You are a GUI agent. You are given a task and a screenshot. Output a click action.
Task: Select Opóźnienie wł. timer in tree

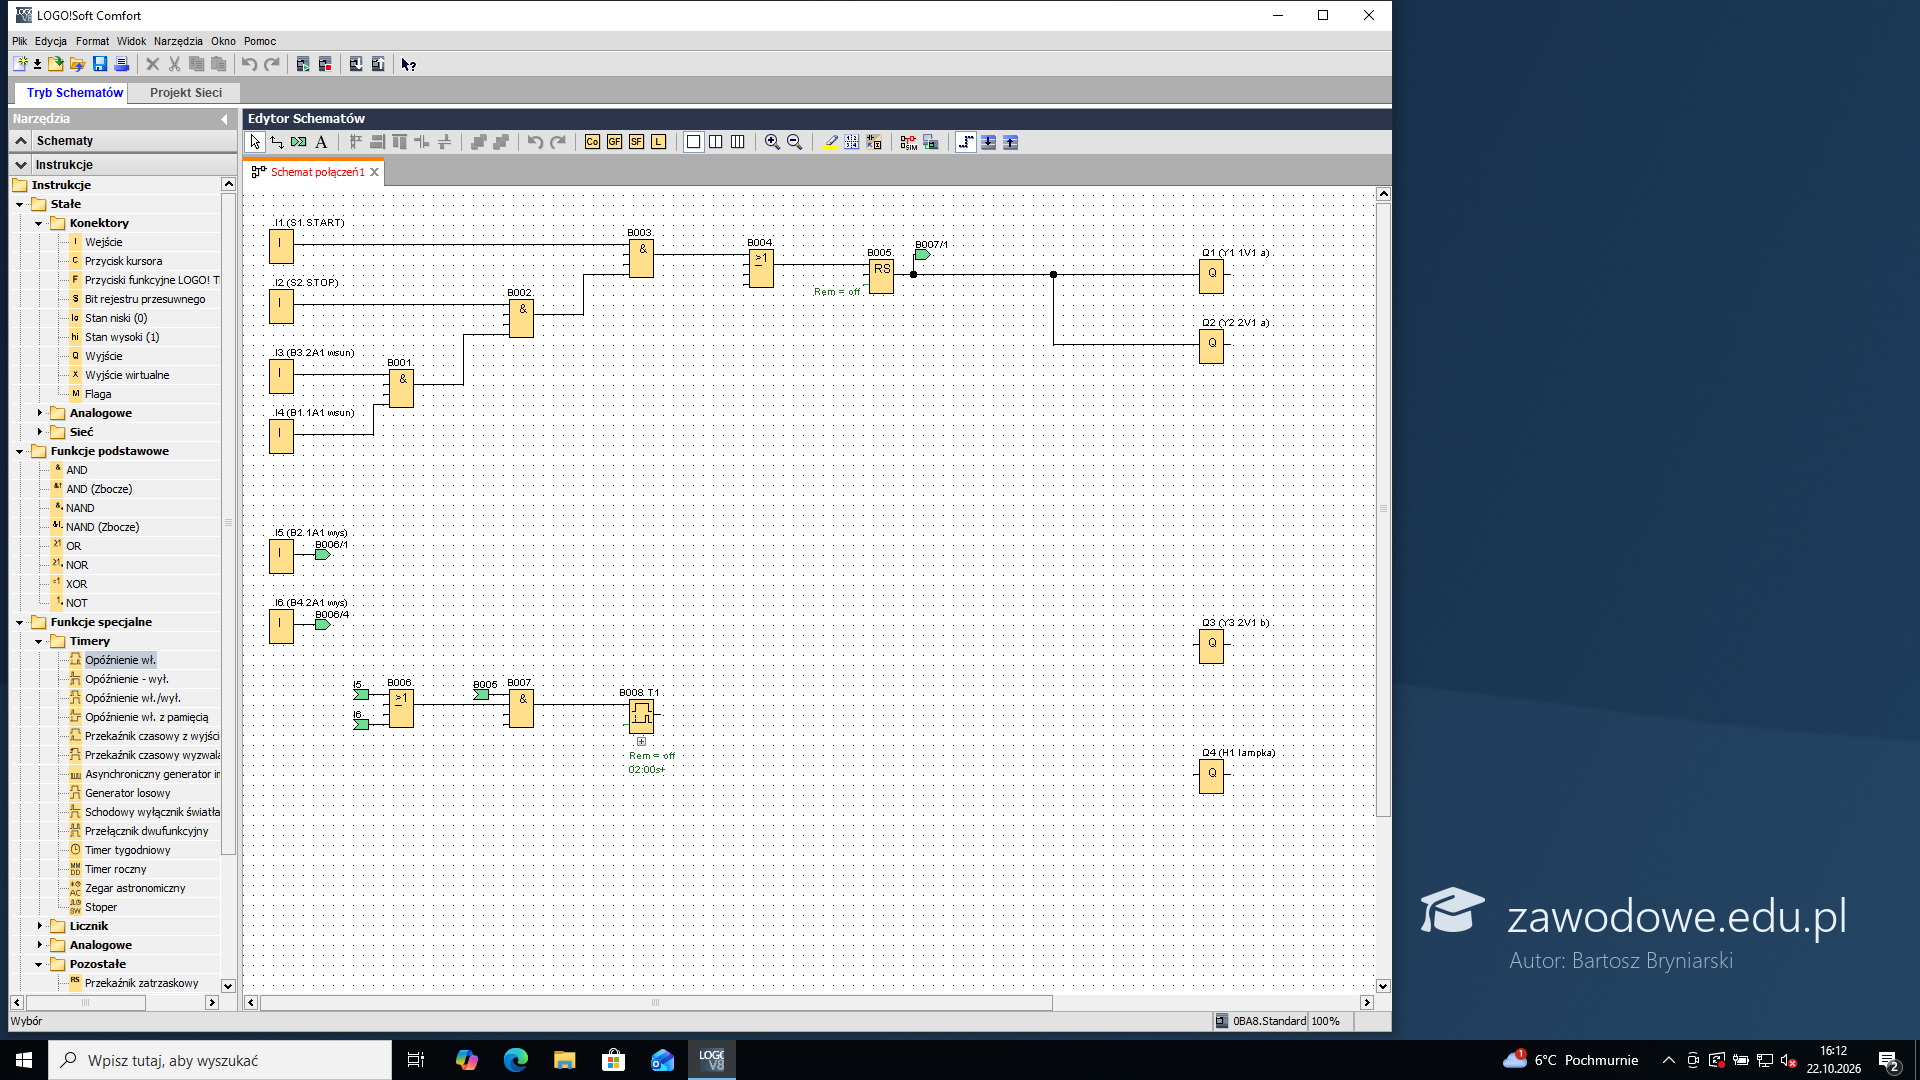(x=120, y=660)
